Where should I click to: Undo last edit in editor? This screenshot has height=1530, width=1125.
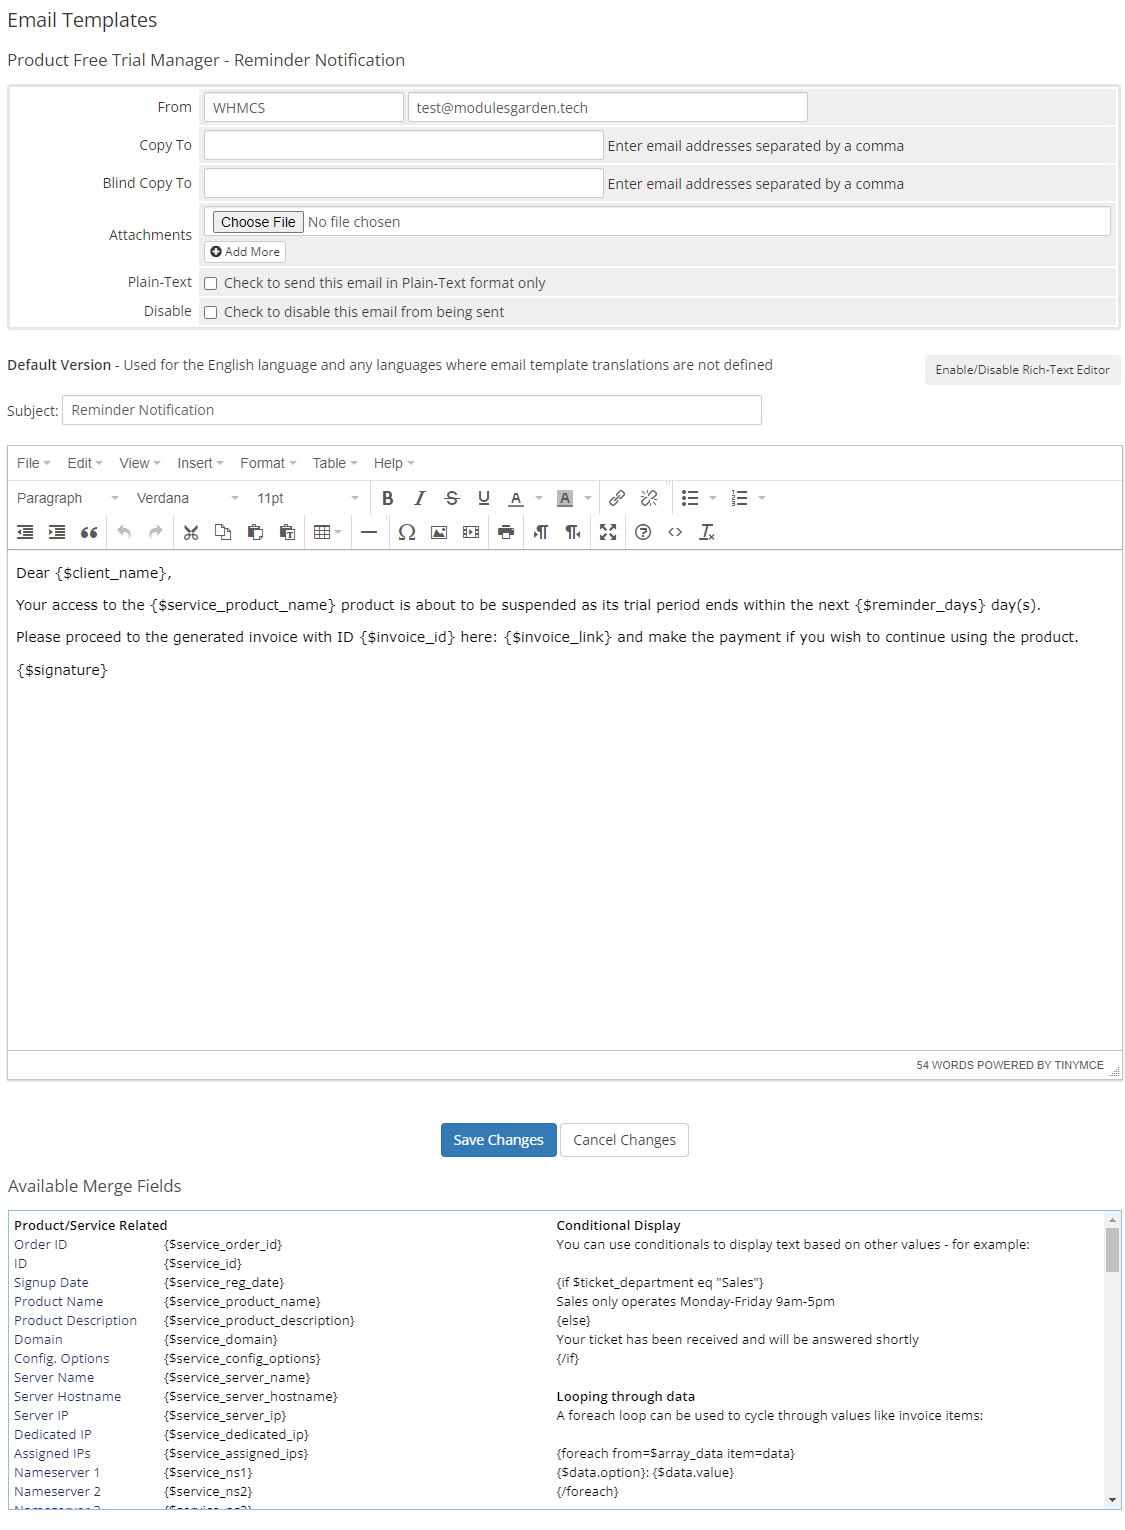point(124,532)
